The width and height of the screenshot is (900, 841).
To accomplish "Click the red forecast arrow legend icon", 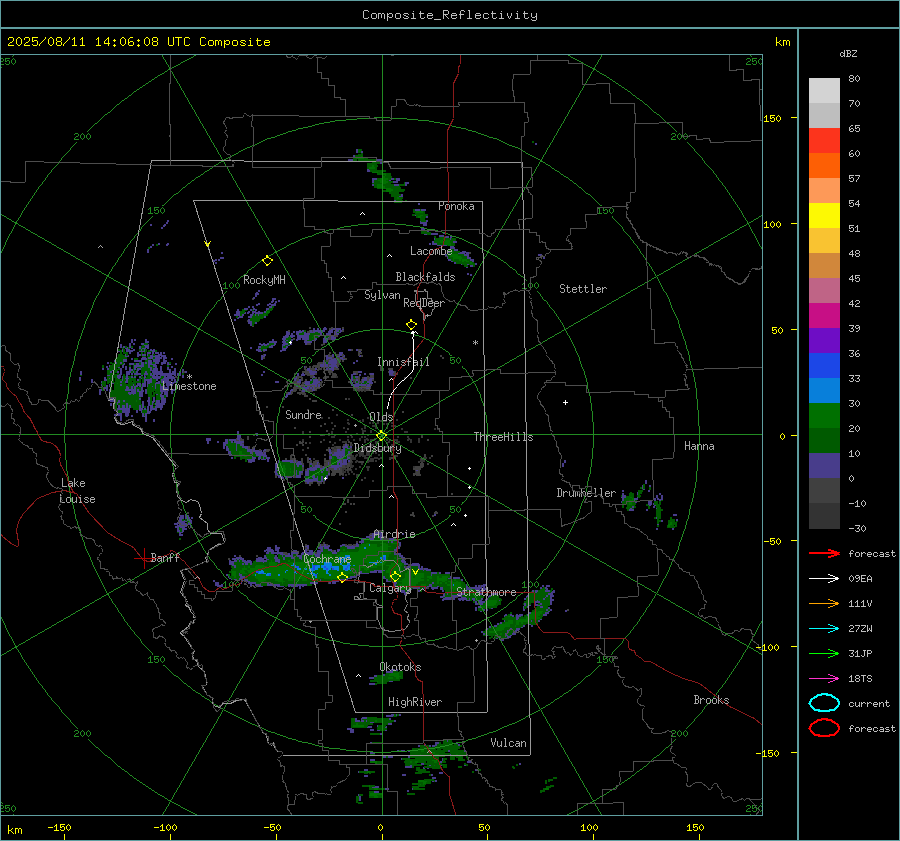I will [x=824, y=553].
